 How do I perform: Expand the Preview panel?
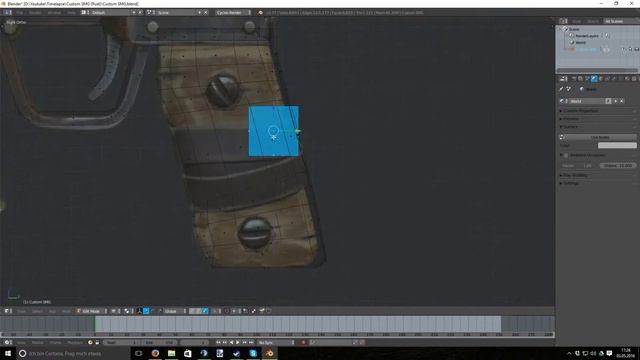pyautogui.click(x=571, y=119)
